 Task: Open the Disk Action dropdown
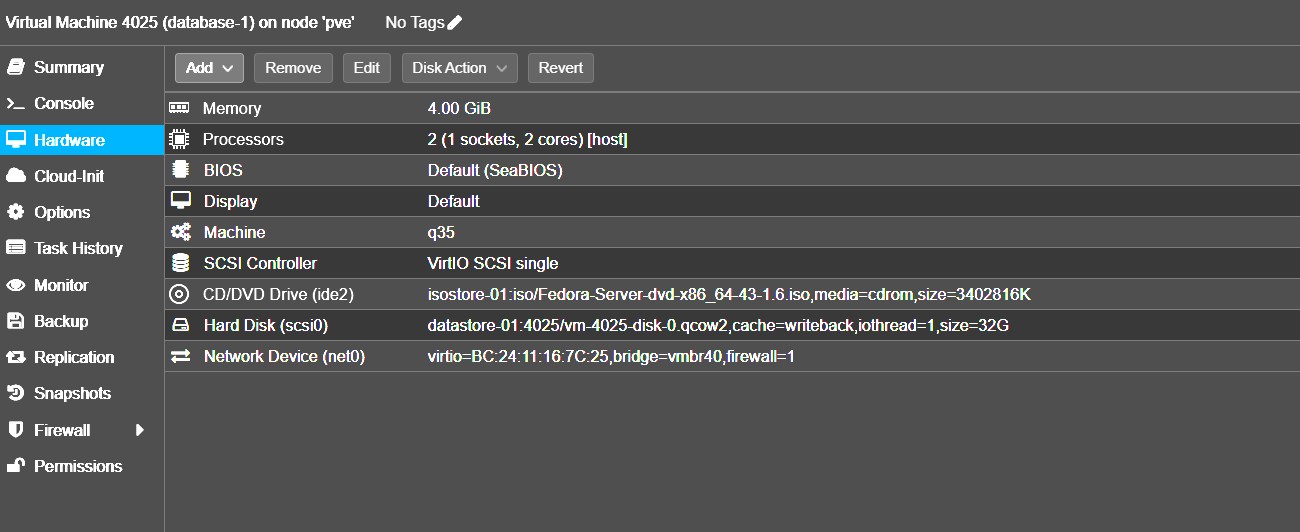[x=460, y=68]
